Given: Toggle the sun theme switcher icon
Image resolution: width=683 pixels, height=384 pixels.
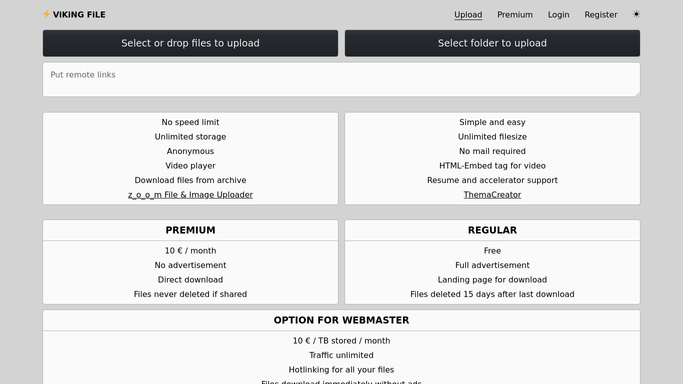Looking at the screenshot, I should (636, 14).
